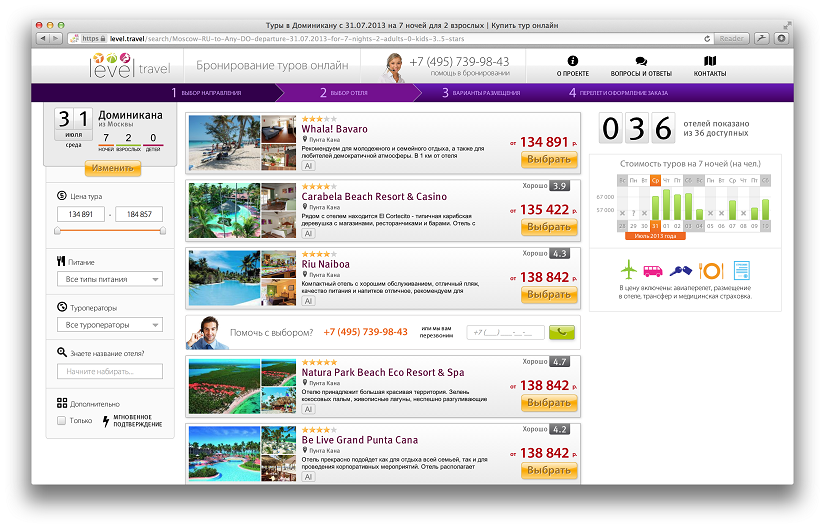Click the level travel logo

130,66
